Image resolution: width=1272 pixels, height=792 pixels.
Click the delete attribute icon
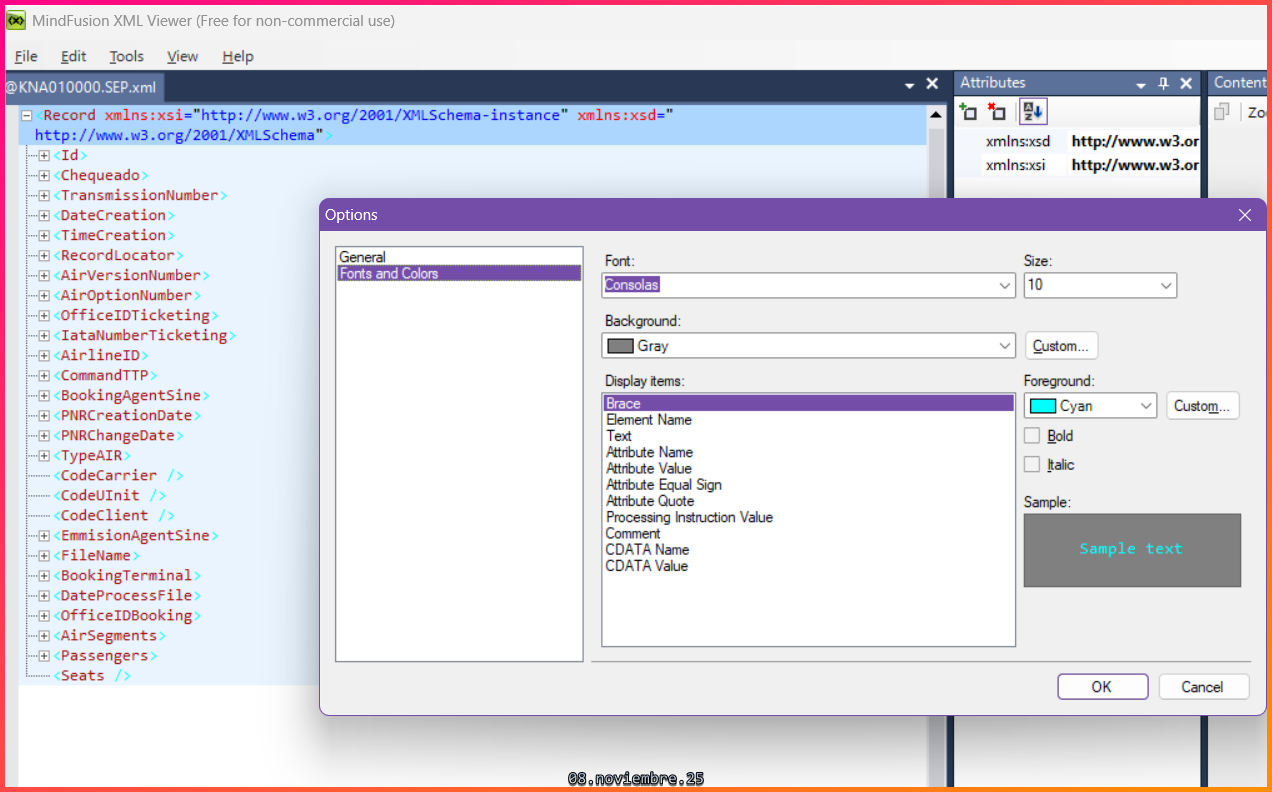click(x=996, y=112)
